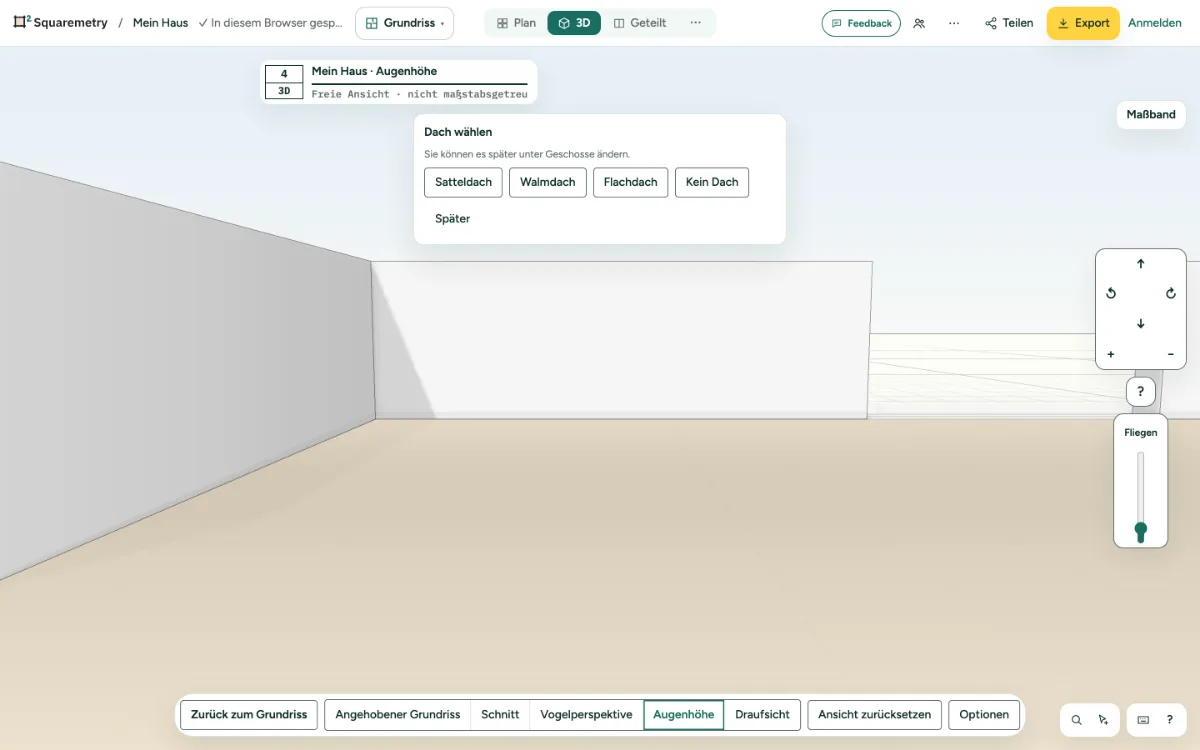Rotate view clockwise

coord(1171,294)
